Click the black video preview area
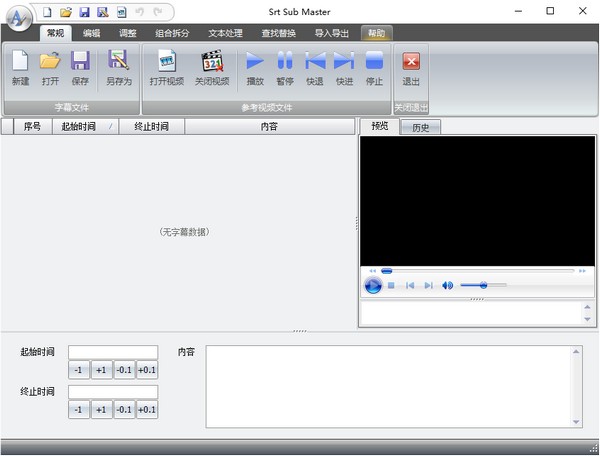The width and height of the screenshot is (600, 456). (x=478, y=201)
